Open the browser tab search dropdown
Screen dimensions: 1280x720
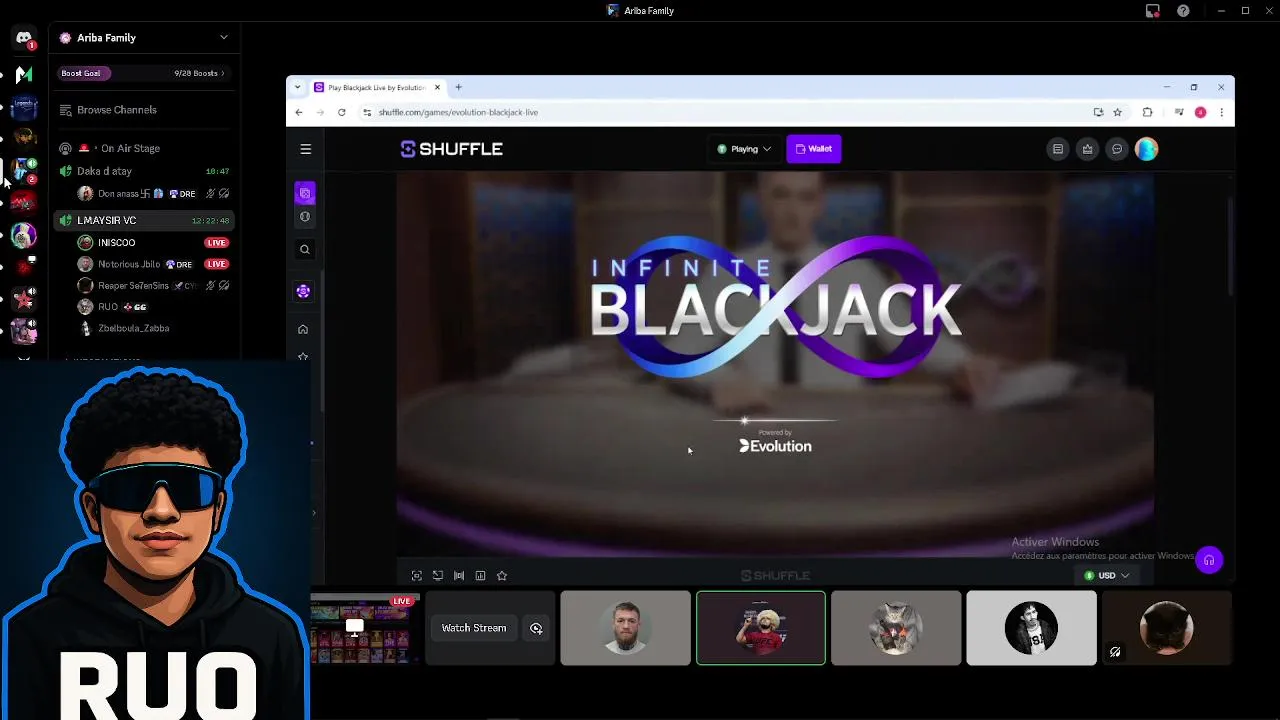[297, 87]
